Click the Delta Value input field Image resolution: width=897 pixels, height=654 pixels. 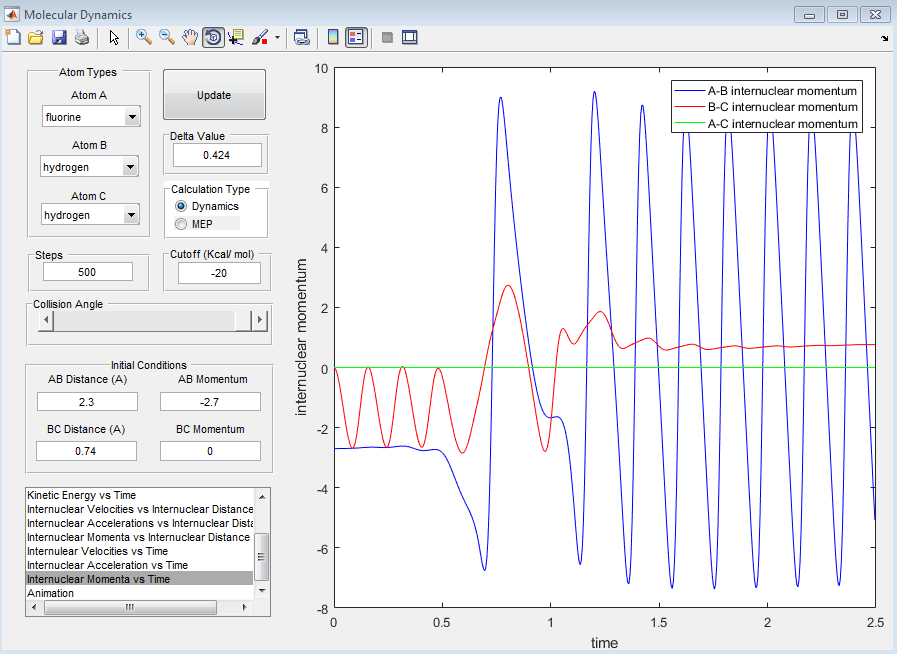point(217,155)
